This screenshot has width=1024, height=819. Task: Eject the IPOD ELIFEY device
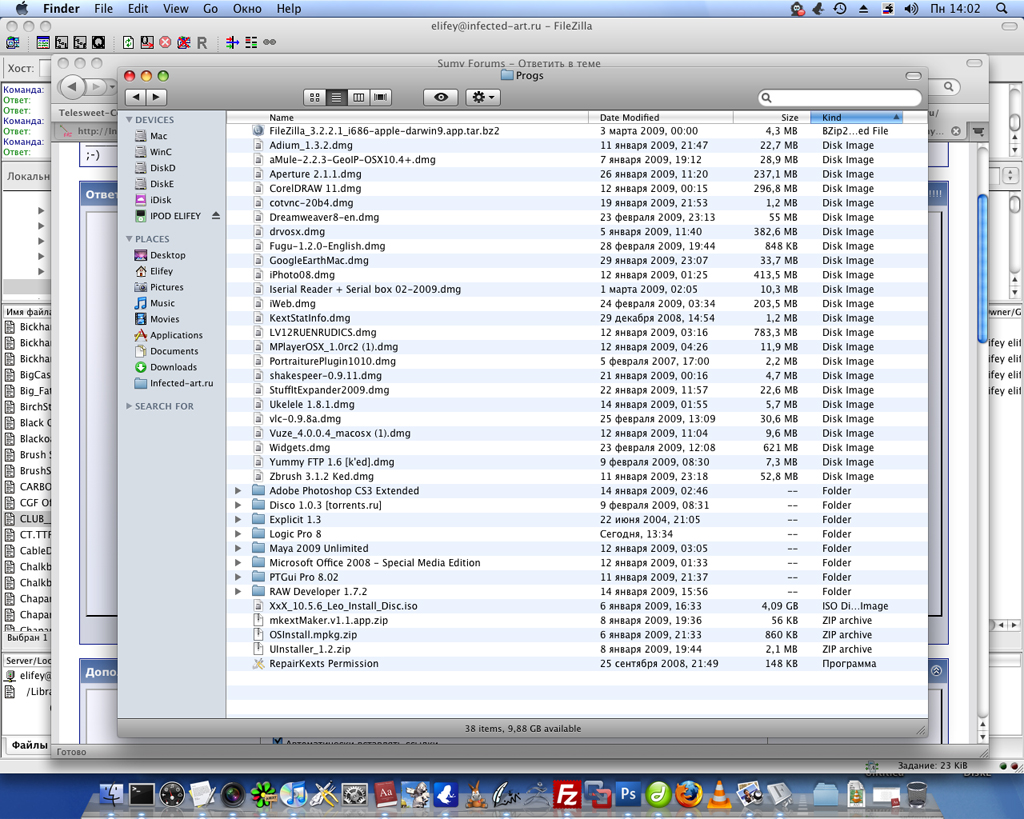216,216
